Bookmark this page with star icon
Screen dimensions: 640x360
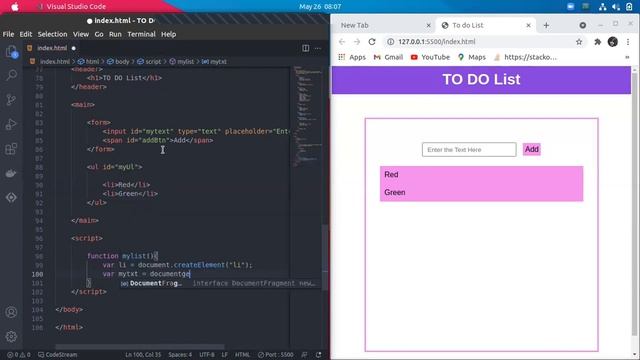(579, 42)
